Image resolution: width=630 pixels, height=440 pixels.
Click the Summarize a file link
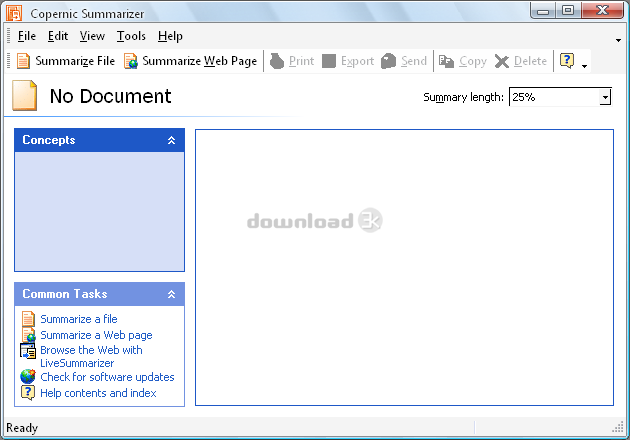click(79, 319)
